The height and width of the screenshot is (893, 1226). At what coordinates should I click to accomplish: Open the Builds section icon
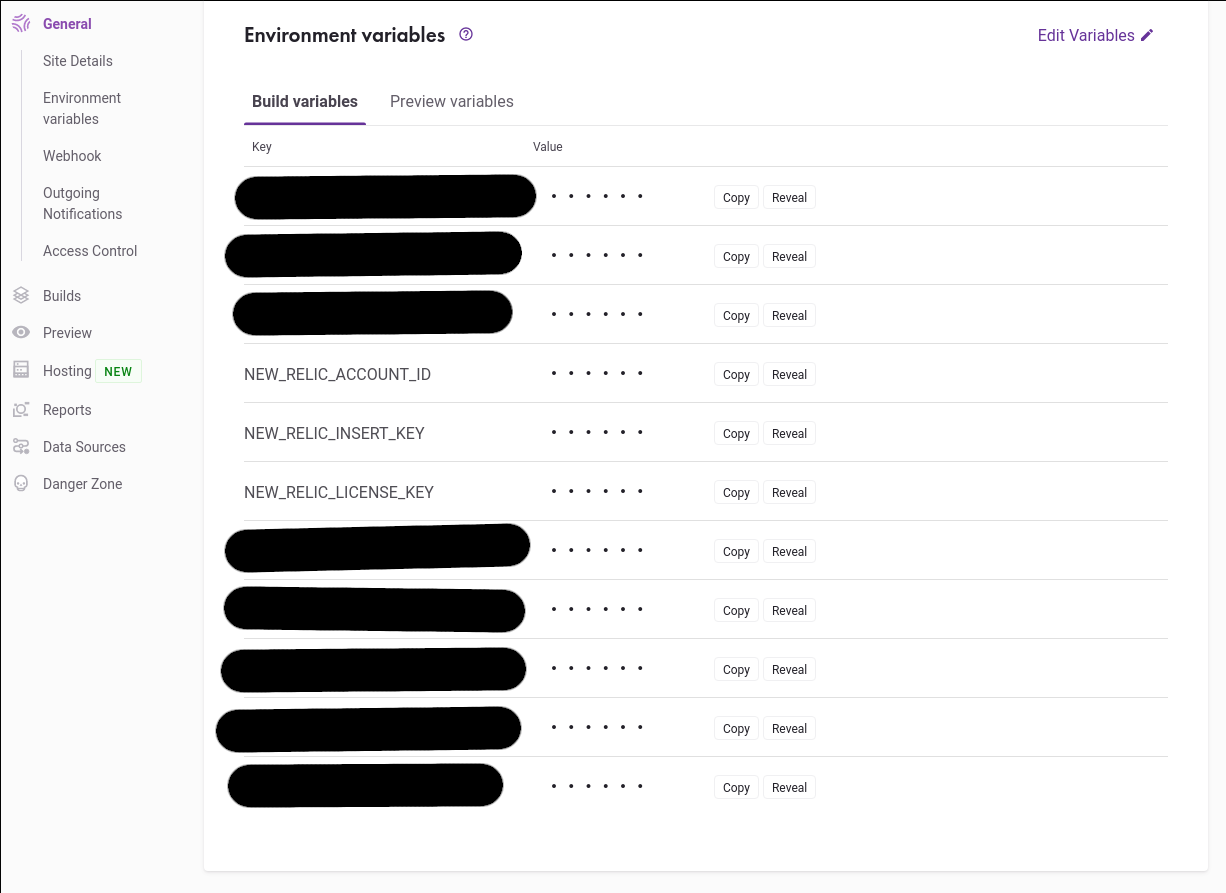[x=21, y=296]
